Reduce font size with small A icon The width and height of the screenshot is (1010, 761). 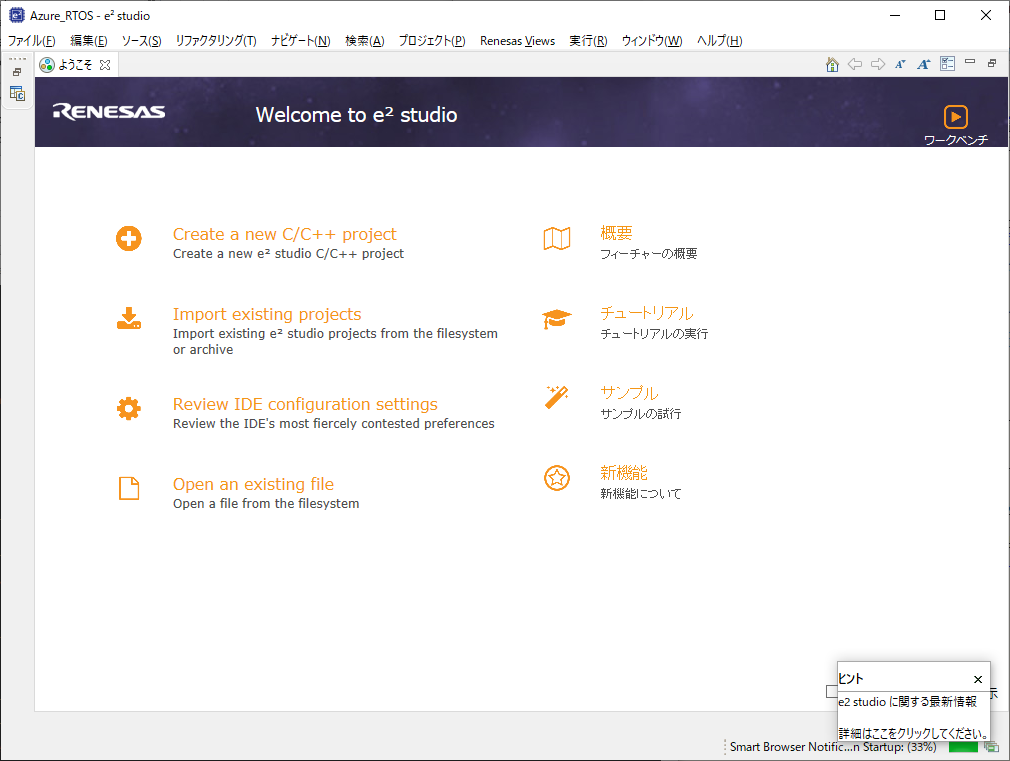(x=900, y=64)
